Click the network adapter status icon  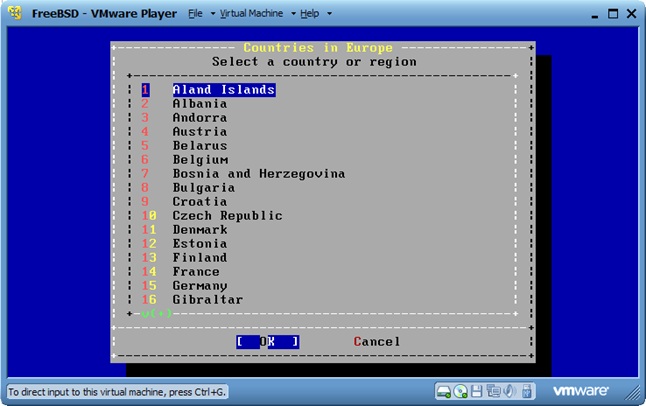point(492,390)
